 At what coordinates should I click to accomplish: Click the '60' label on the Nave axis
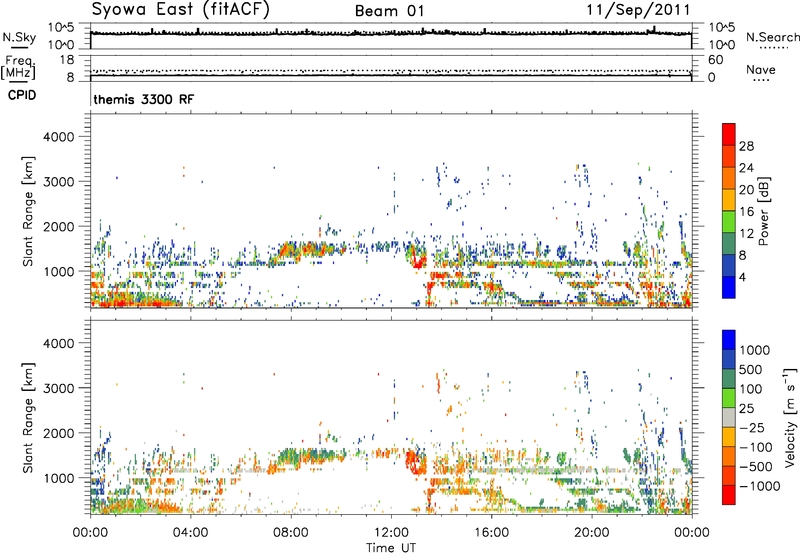[715, 60]
